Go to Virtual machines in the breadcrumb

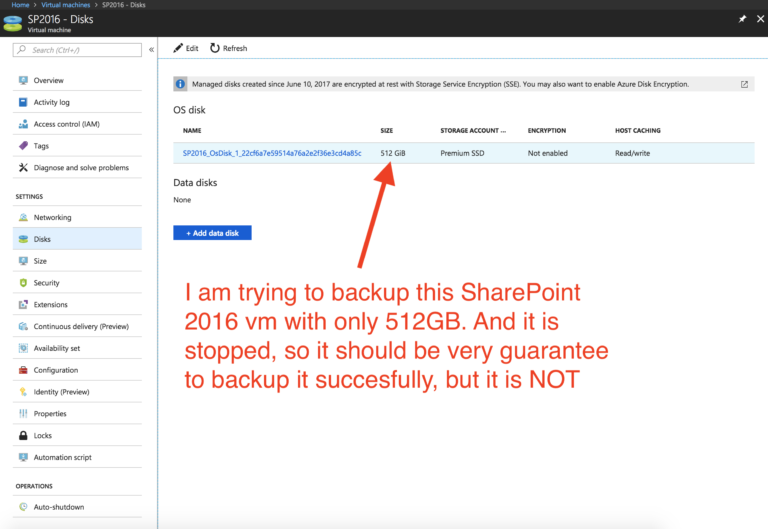point(66,4)
